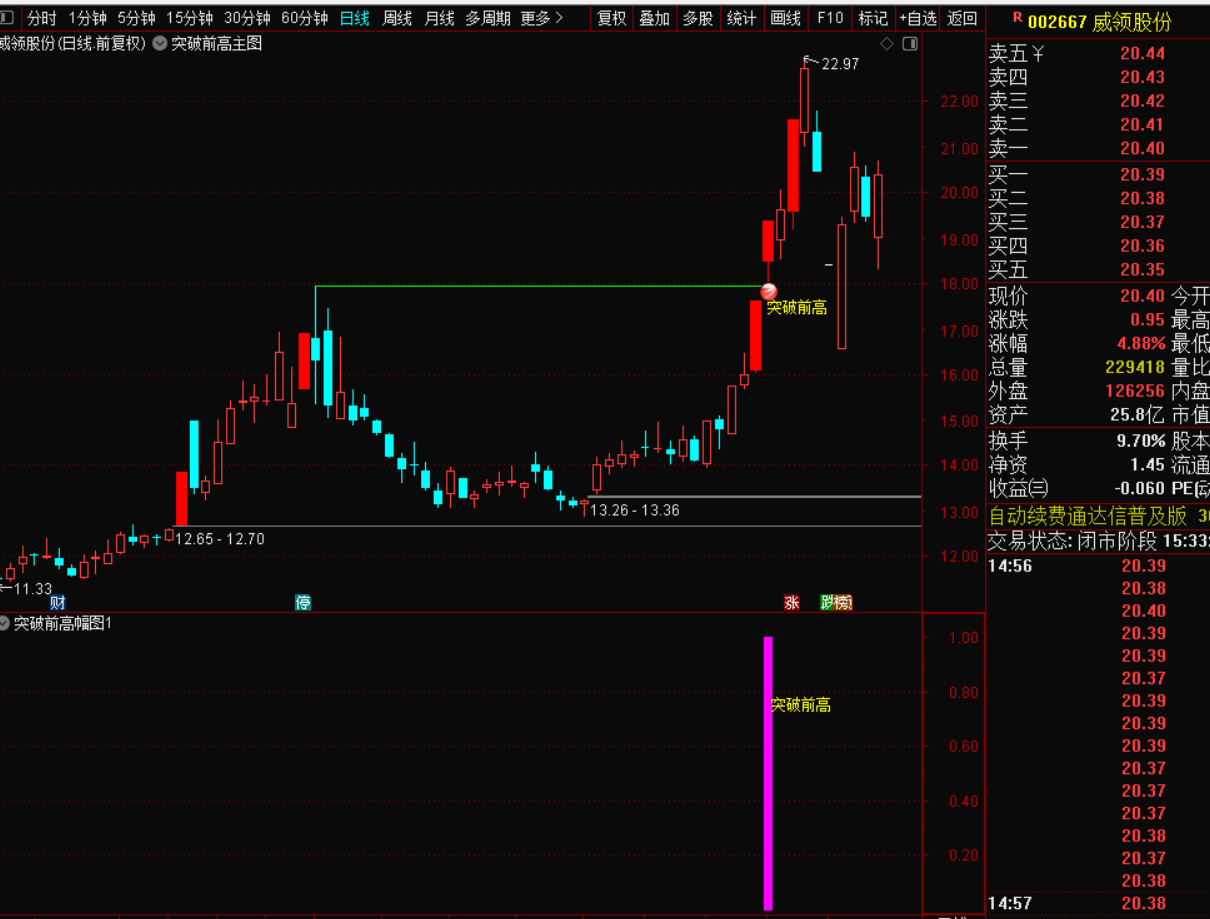
Task: Switch to the 周线 weekly period
Action: tap(397, 18)
